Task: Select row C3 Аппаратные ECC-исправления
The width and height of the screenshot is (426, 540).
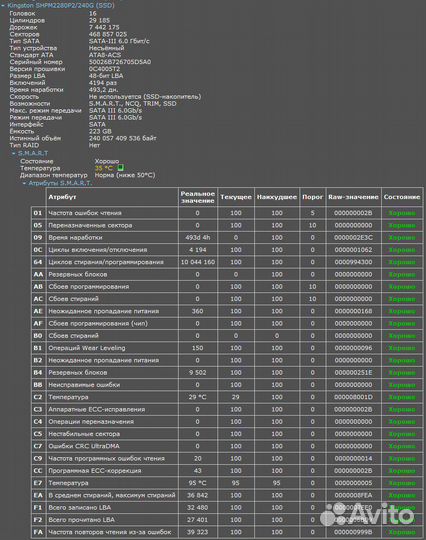Action: click(227, 409)
